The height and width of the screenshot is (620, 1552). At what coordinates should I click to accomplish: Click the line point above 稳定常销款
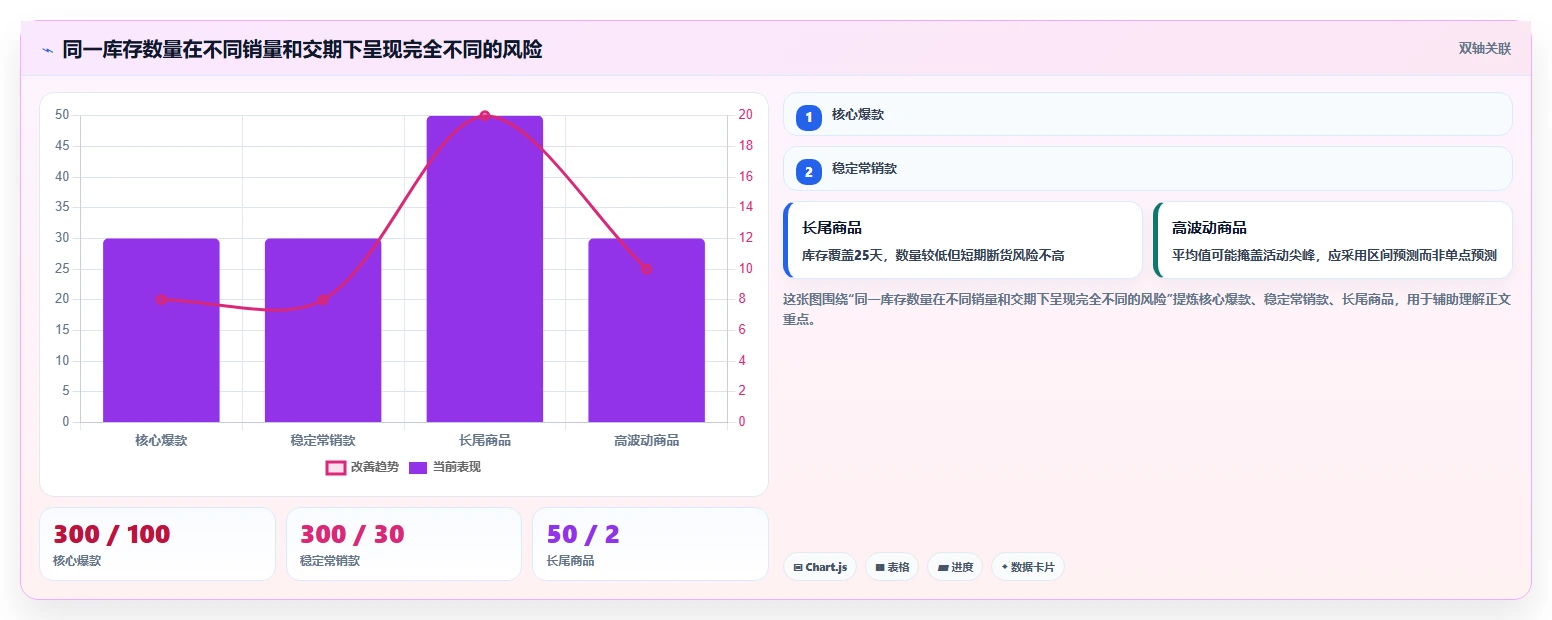[323, 300]
